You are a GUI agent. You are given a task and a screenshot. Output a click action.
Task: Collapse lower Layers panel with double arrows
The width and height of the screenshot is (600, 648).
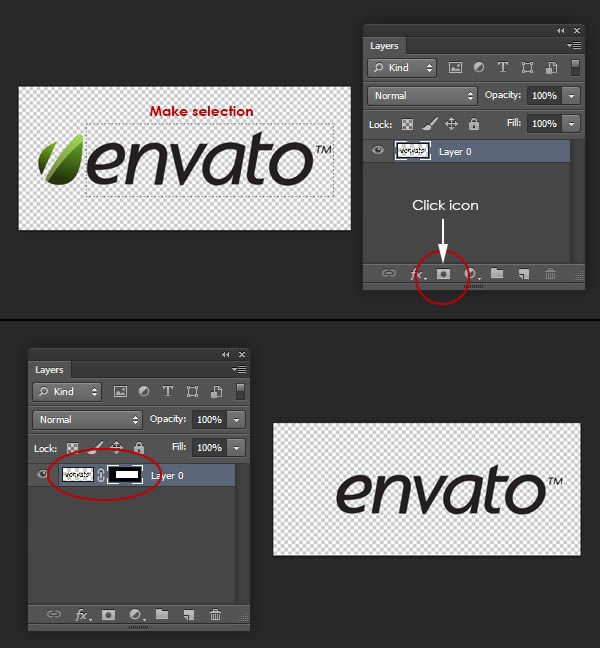tap(225, 355)
